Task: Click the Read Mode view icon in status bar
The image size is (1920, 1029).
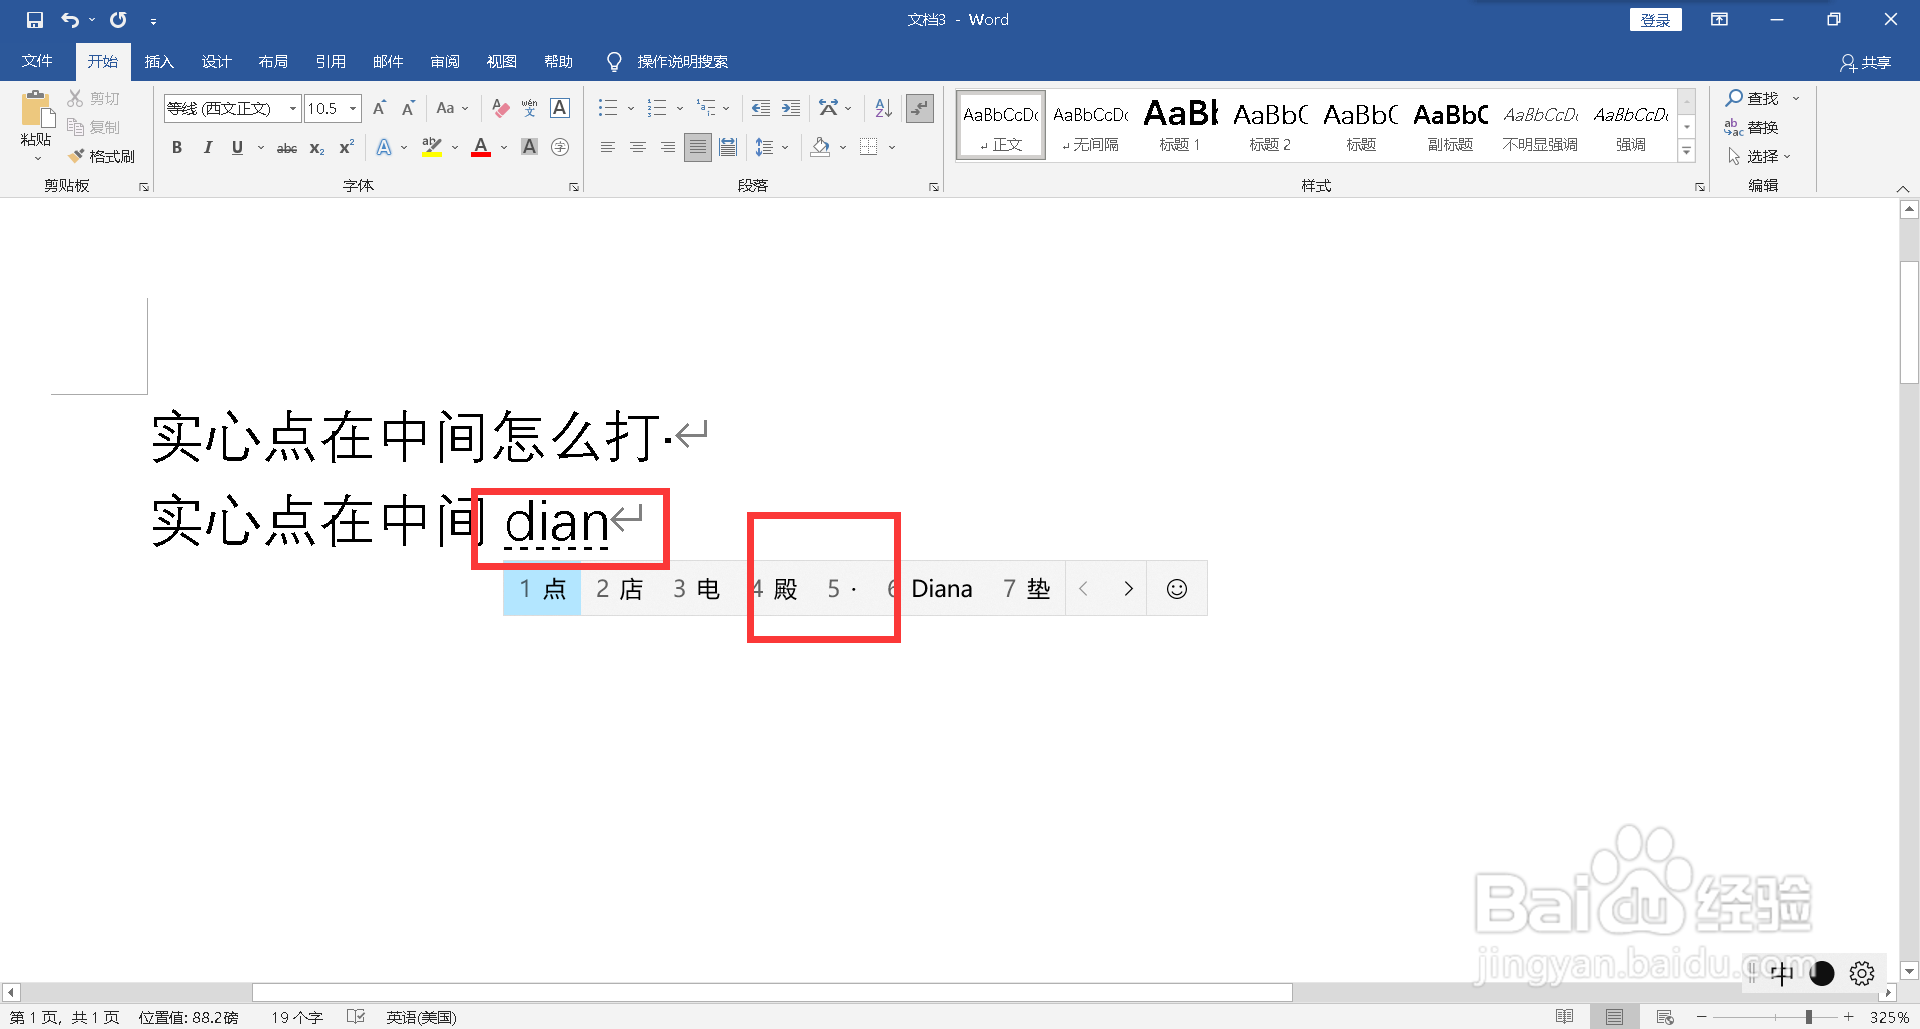Action: (x=1565, y=1017)
